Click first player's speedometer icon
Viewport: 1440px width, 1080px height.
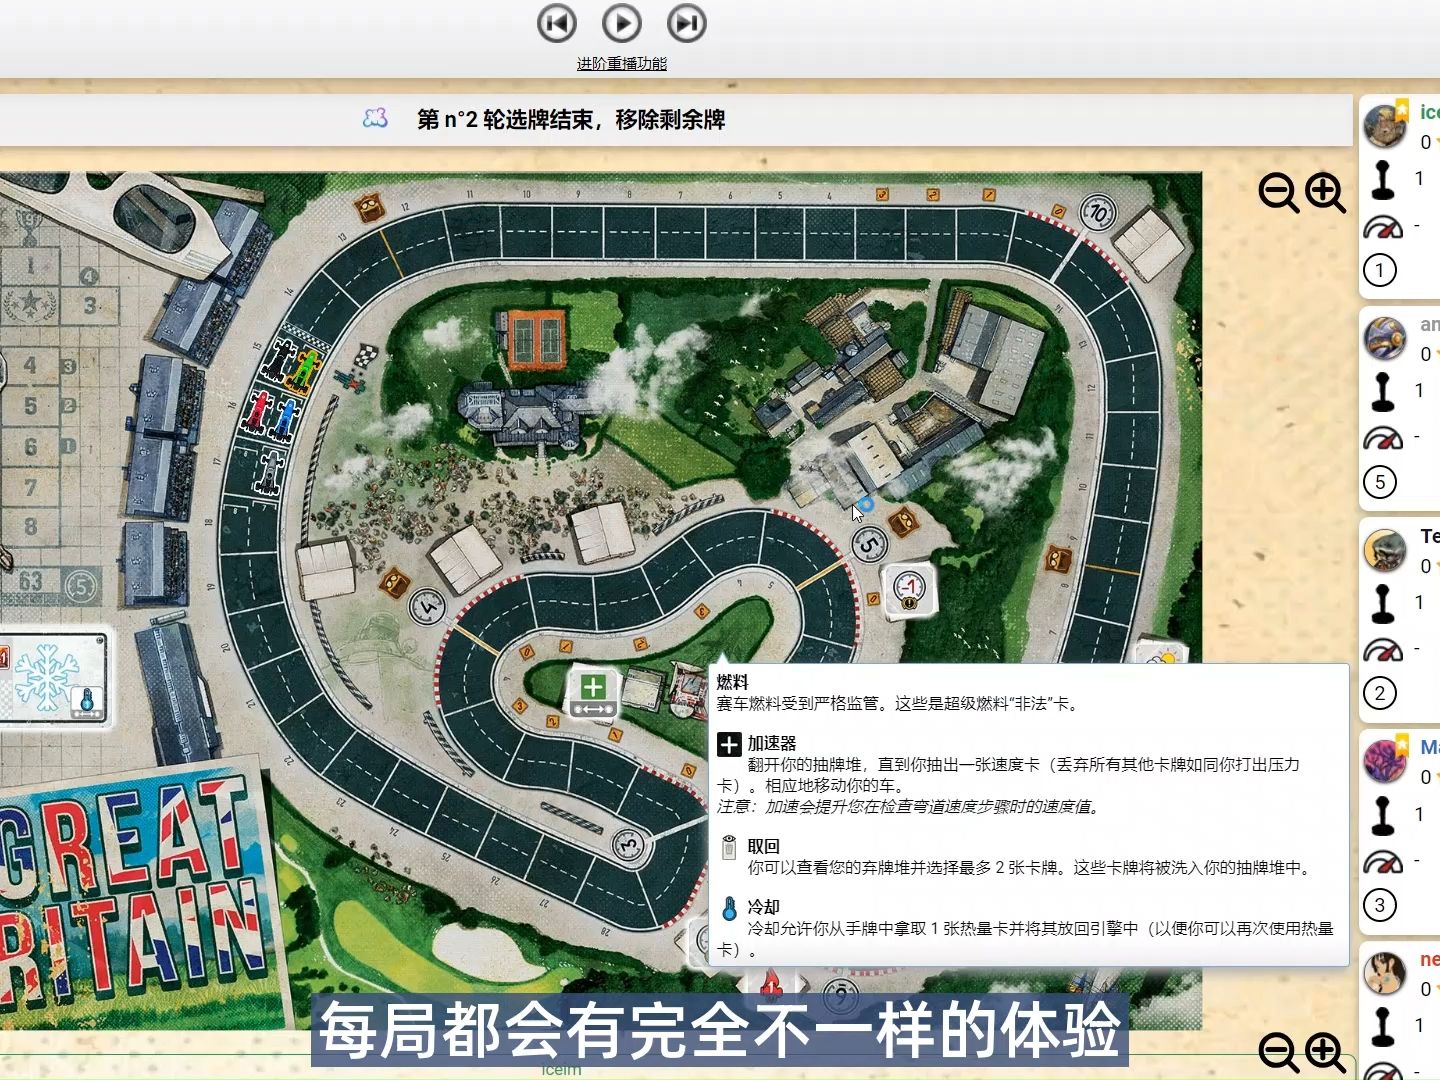[x=1383, y=227]
